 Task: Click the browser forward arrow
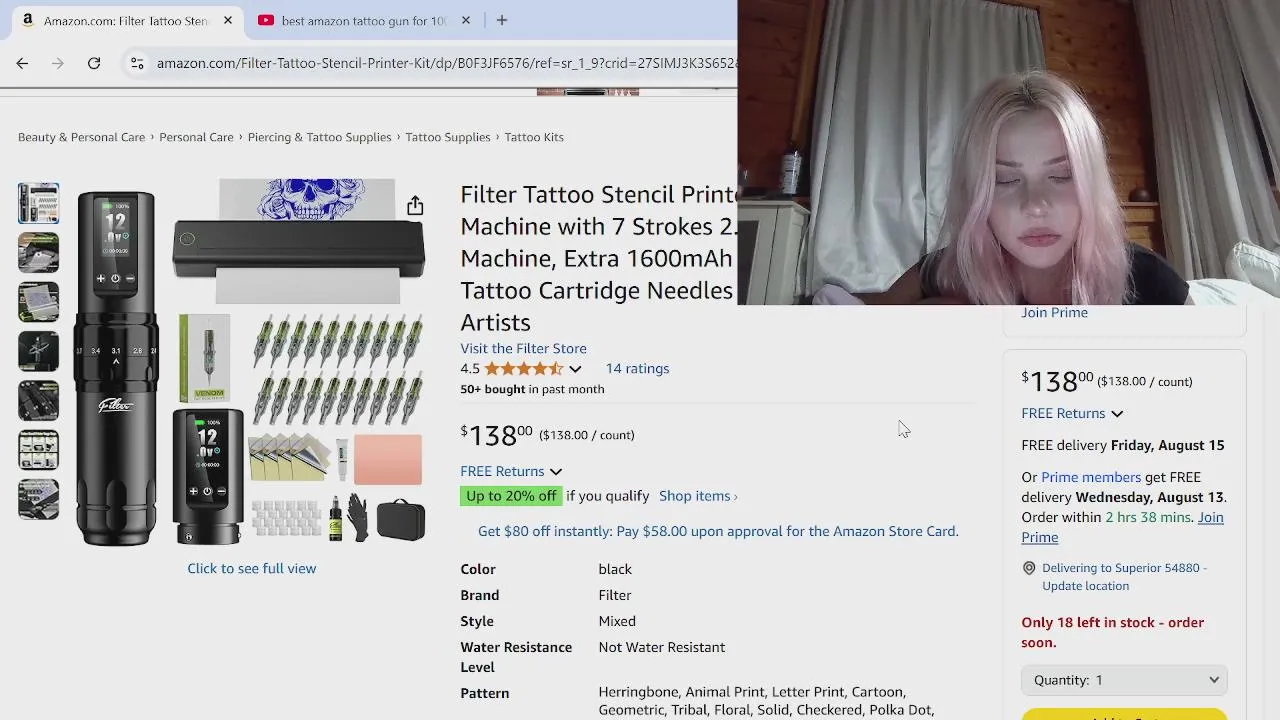pyautogui.click(x=58, y=63)
